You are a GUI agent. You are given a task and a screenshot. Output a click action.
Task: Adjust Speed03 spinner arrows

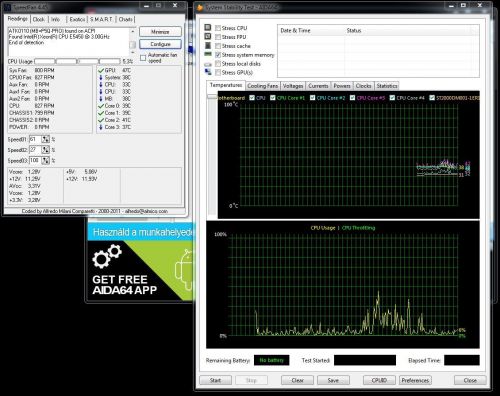(46, 161)
